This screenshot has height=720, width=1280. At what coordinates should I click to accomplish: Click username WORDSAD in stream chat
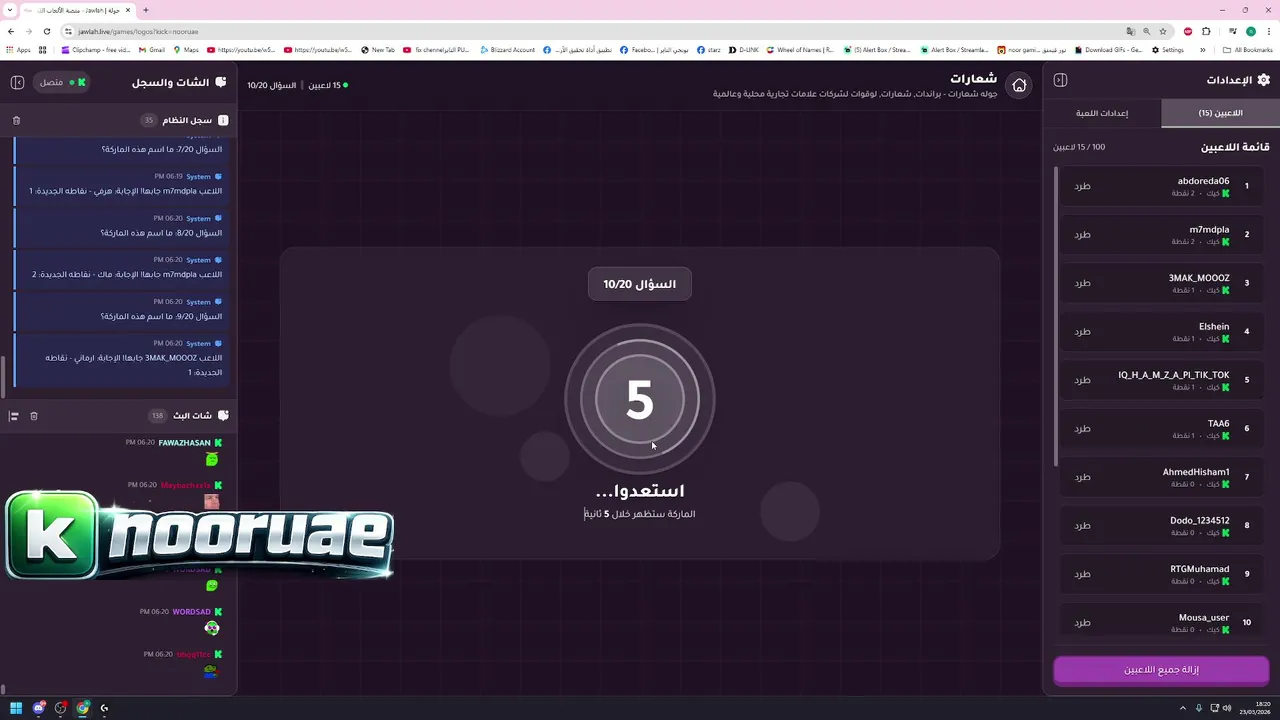(191, 611)
